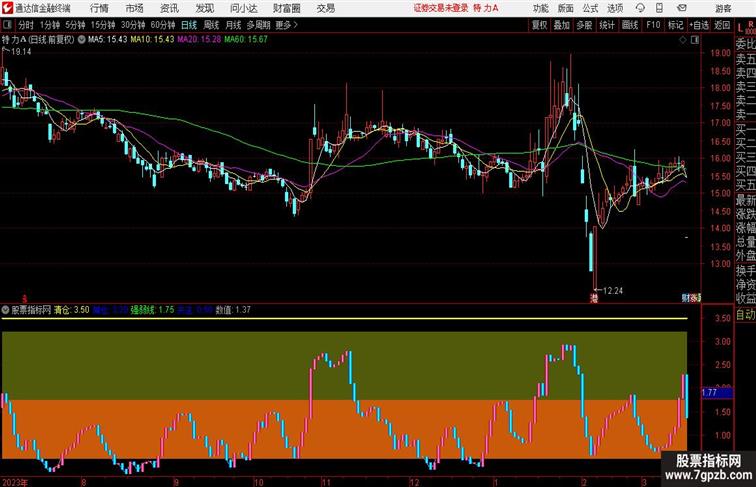Screen dimensions: 756x487
Task: Open the F10 company info button
Action: [653, 25]
